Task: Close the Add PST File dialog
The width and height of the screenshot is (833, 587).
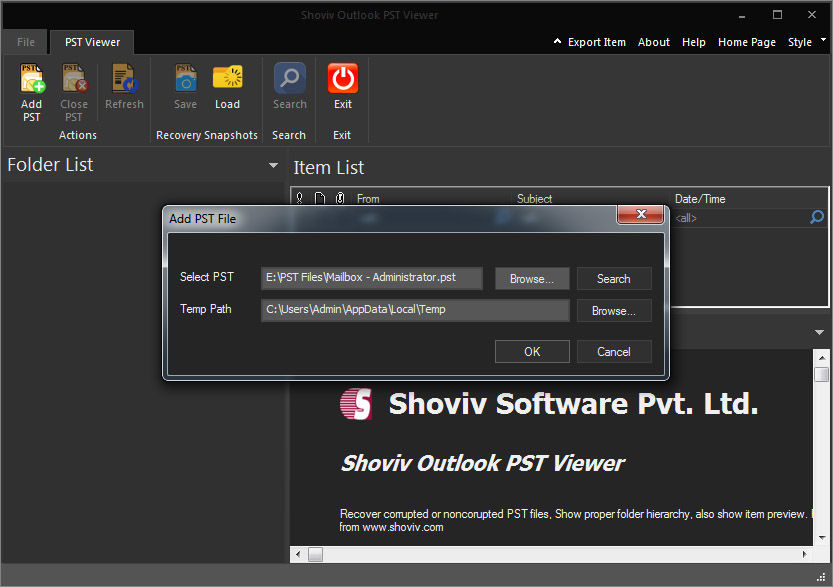Action: [x=641, y=214]
